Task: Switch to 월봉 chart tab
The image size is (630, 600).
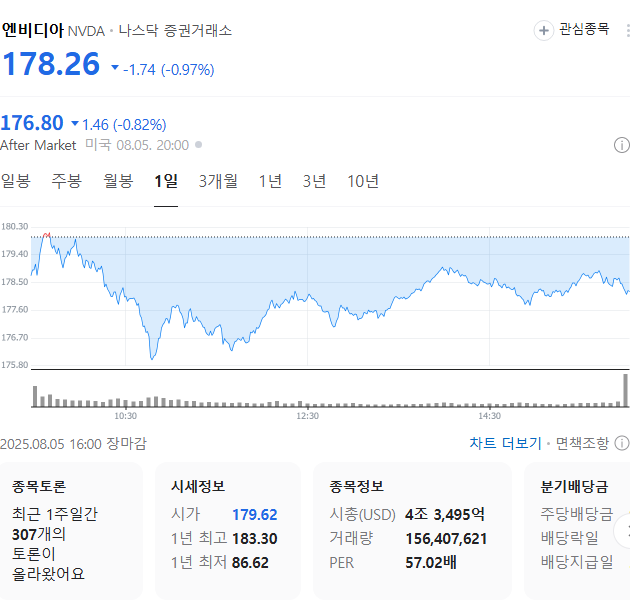Action: [x=118, y=181]
